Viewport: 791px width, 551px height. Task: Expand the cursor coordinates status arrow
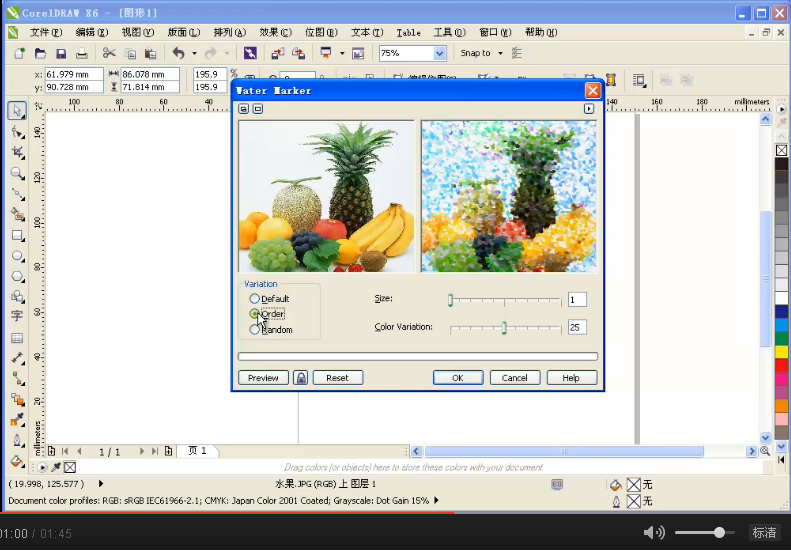point(101,484)
